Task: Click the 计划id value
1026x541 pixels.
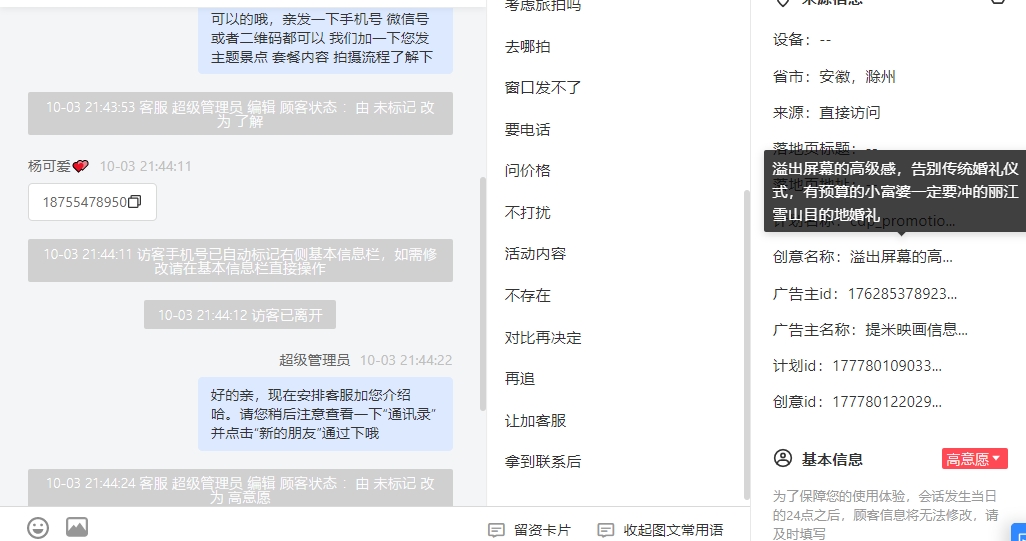Action: click(887, 366)
